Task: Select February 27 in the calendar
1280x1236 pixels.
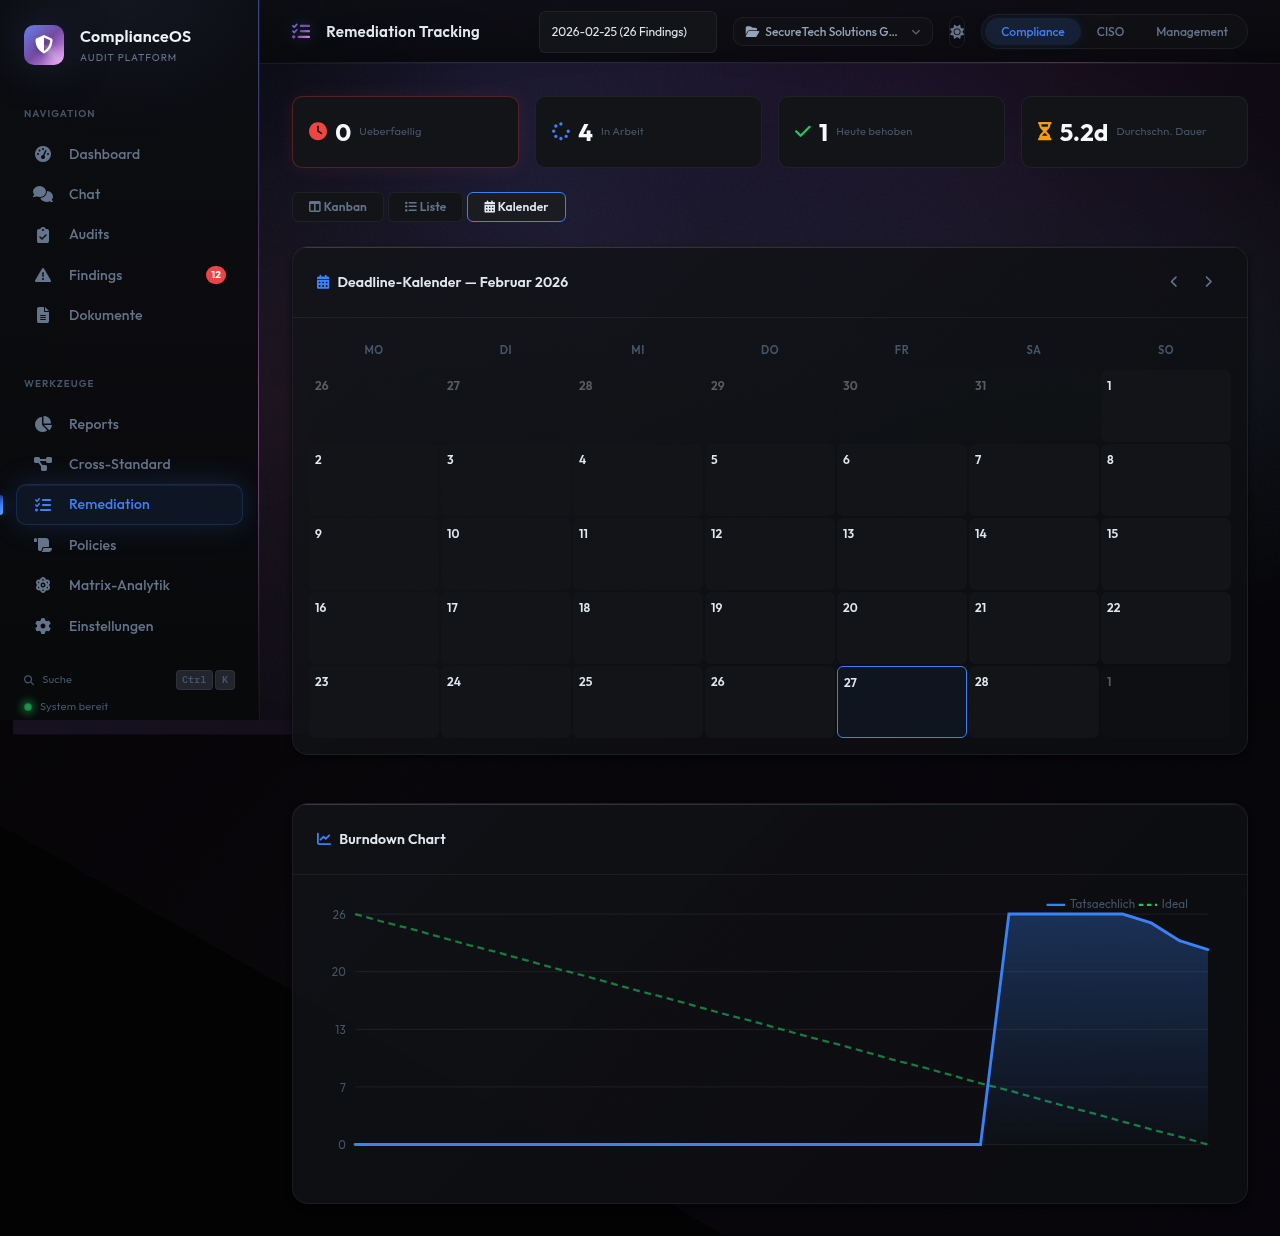Action: click(x=901, y=702)
